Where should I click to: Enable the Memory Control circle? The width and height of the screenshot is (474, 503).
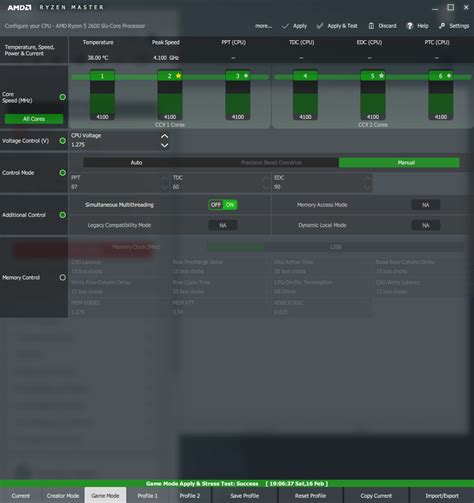pos(62,277)
